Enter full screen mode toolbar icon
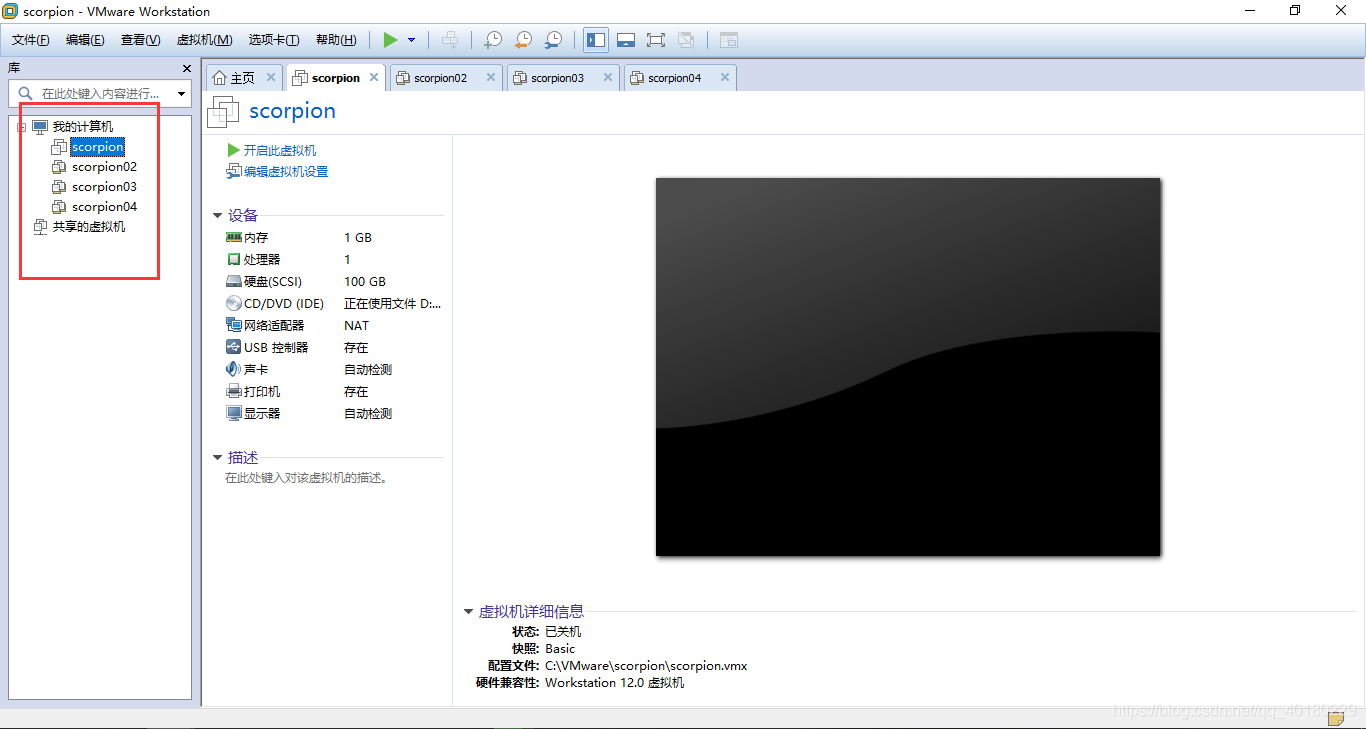The height and width of the screenshot is (729, 1366). (656, 40)
